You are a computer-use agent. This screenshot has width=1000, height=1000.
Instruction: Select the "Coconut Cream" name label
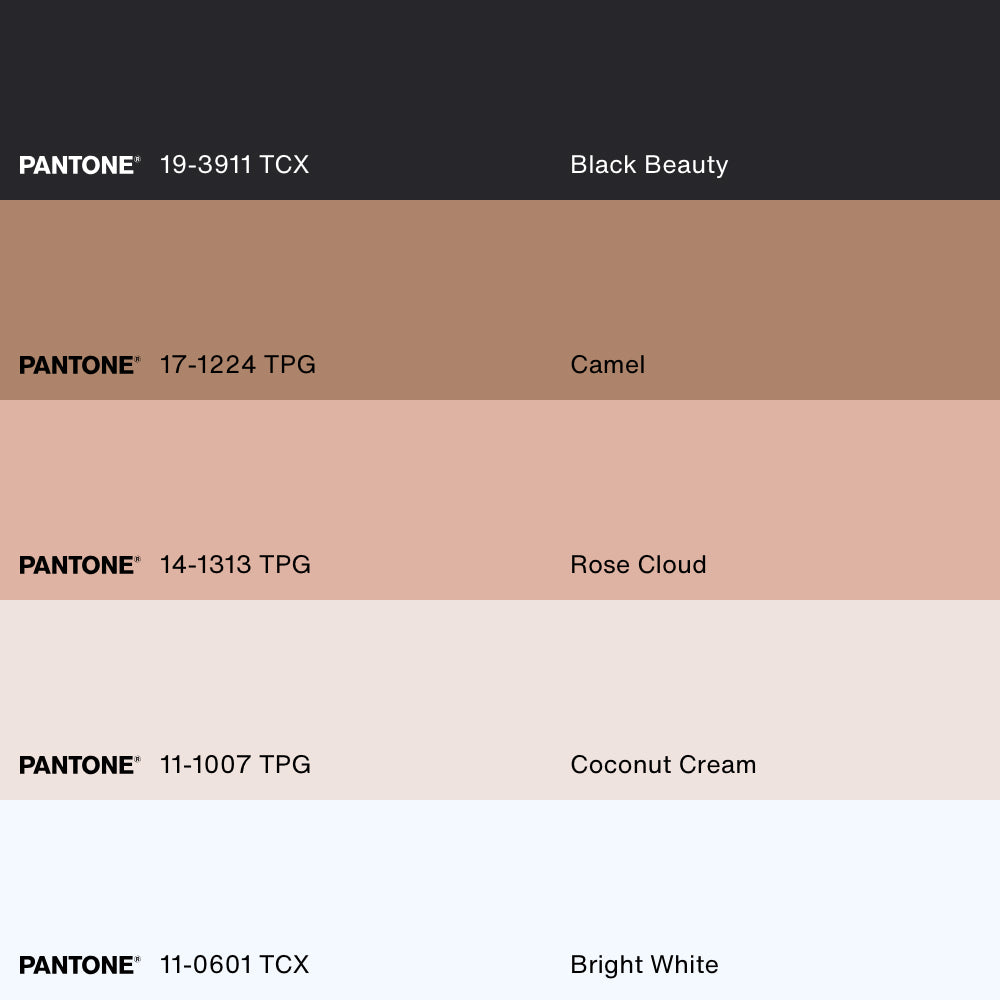click(x=663, y=765)
